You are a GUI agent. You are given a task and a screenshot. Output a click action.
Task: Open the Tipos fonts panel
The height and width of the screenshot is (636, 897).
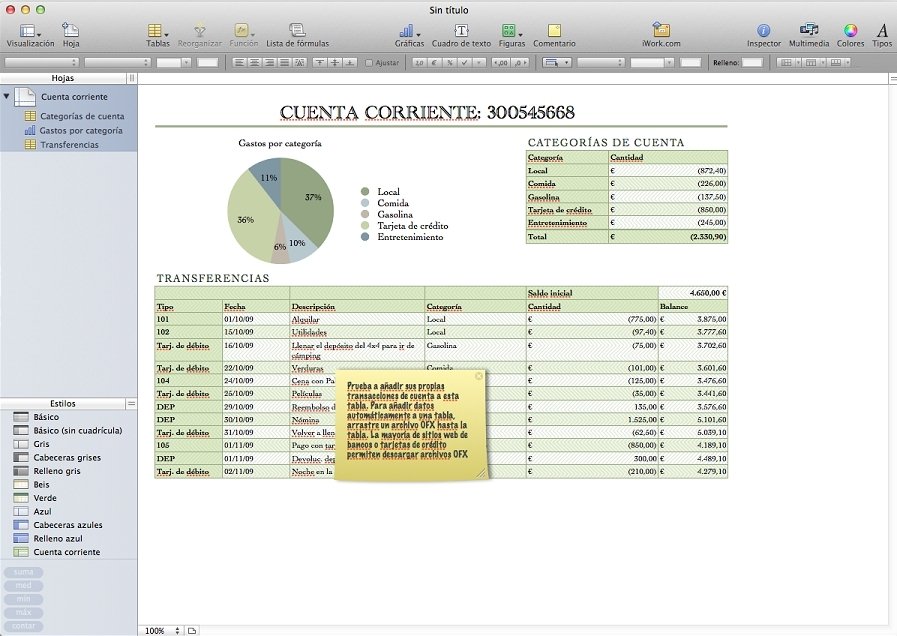[x=882, y=35]
